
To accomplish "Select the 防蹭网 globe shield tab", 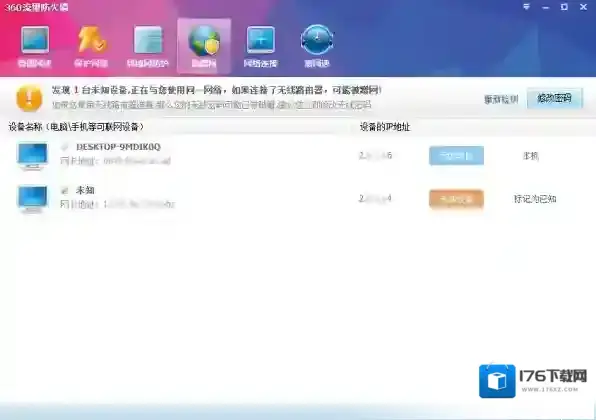I will 204,46.
